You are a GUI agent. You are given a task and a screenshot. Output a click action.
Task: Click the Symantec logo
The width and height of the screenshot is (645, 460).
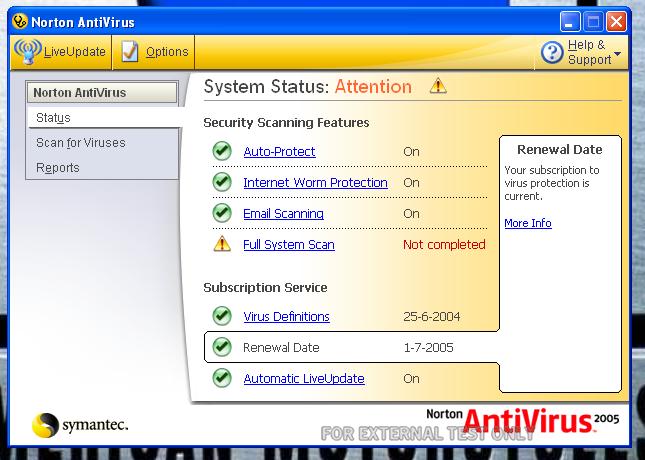pos(80,425)
